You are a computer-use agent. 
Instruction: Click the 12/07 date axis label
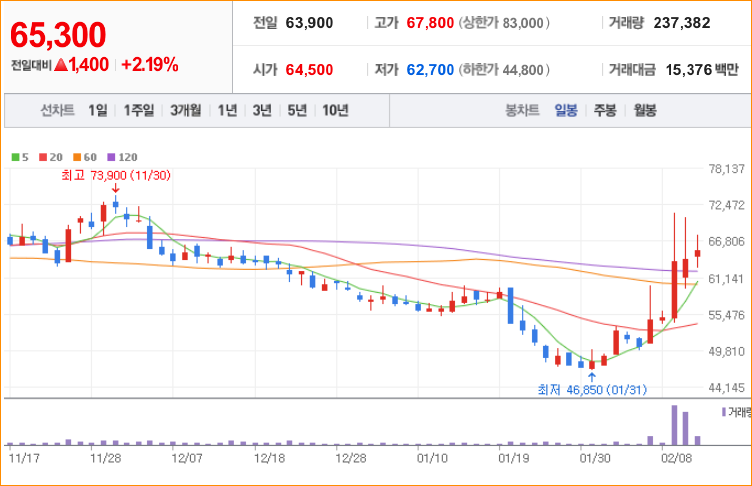coord(187,458)
